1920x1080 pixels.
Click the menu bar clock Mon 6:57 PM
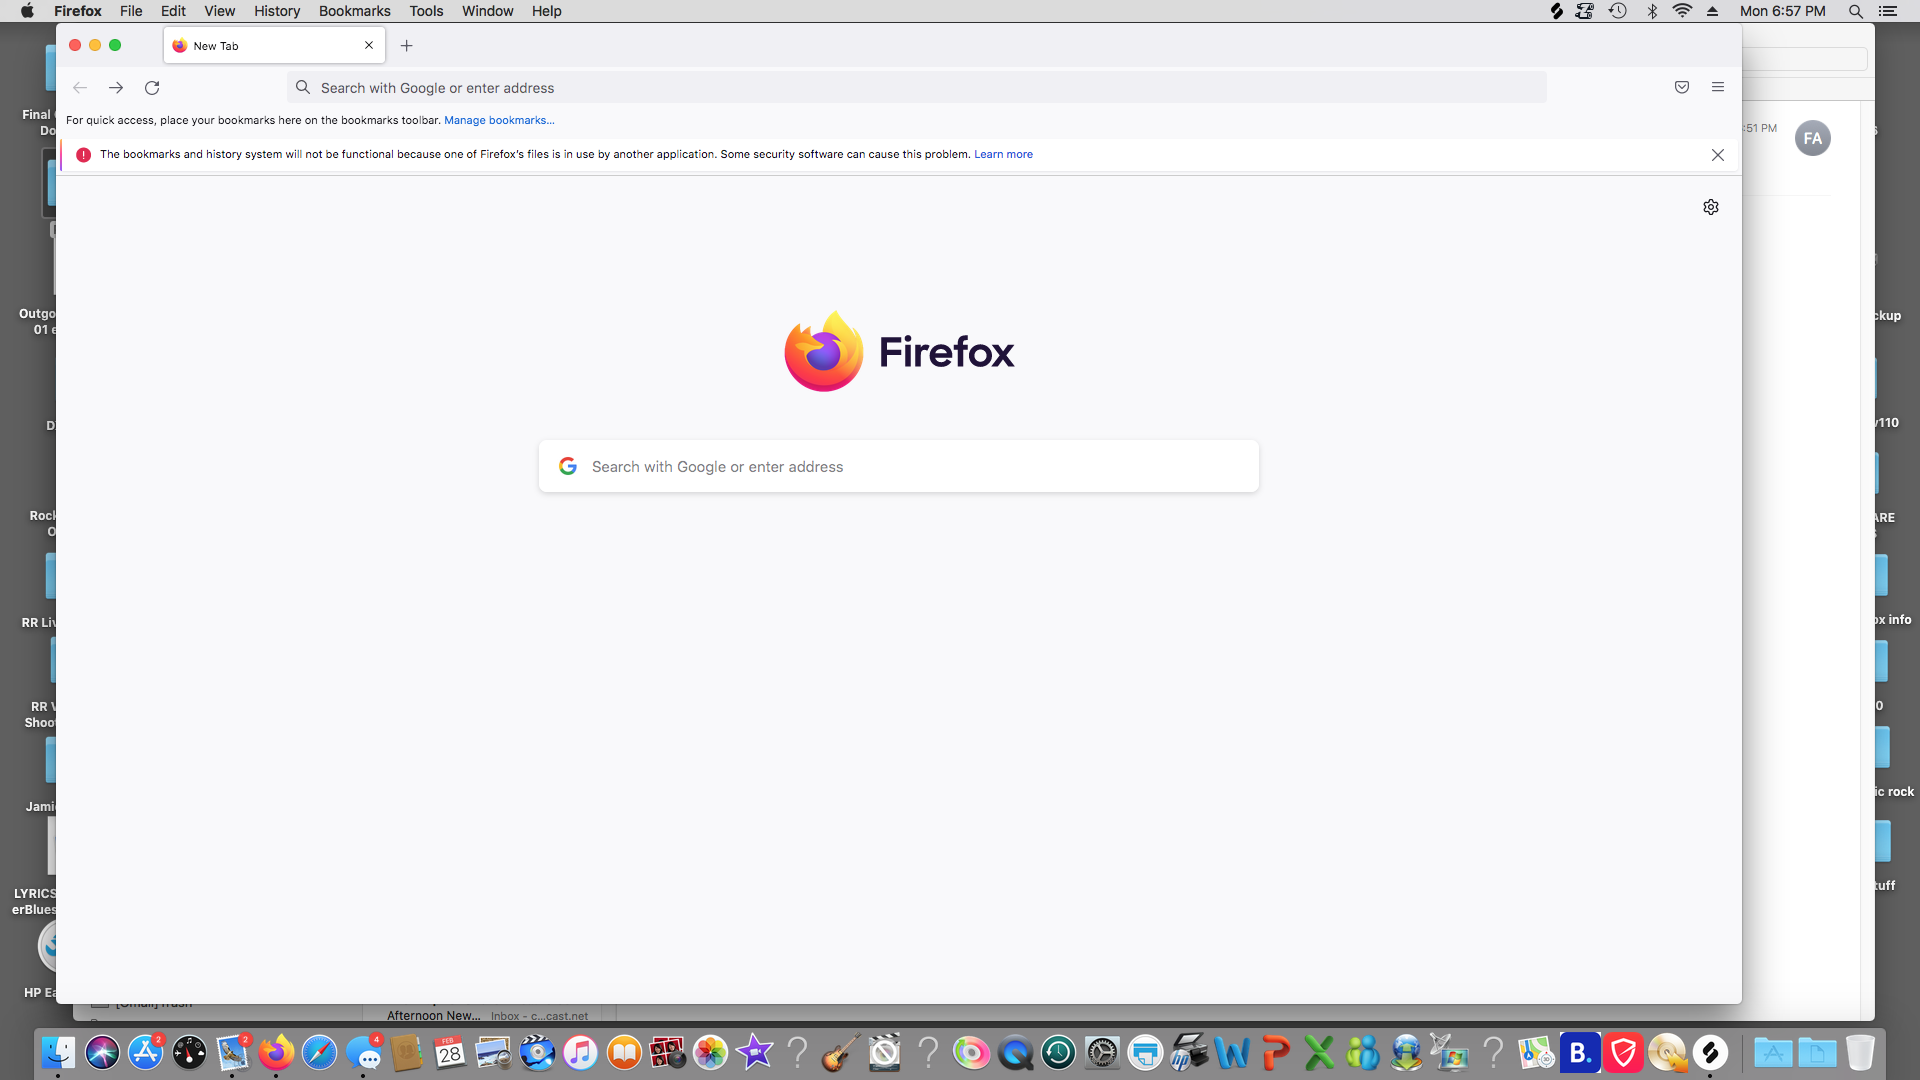[1782, 11]
